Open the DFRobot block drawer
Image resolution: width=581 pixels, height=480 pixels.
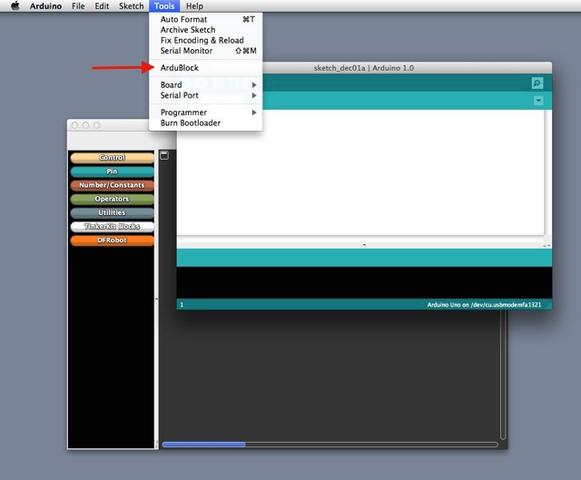(x=112, y=240)
